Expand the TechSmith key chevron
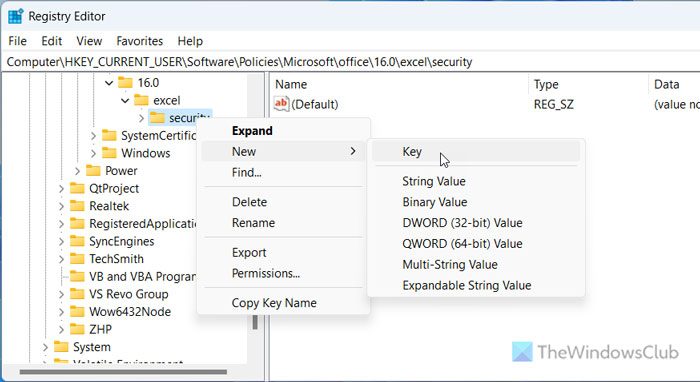Viewport: 700px width, 382px height. (x=61, y=259)
